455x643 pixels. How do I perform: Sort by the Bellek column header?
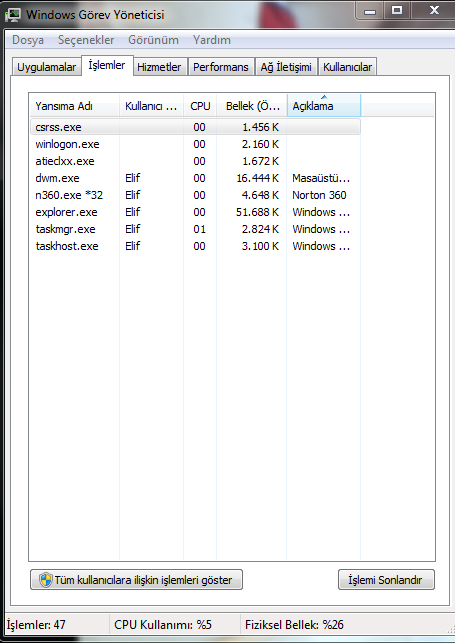tap(252, 106)
